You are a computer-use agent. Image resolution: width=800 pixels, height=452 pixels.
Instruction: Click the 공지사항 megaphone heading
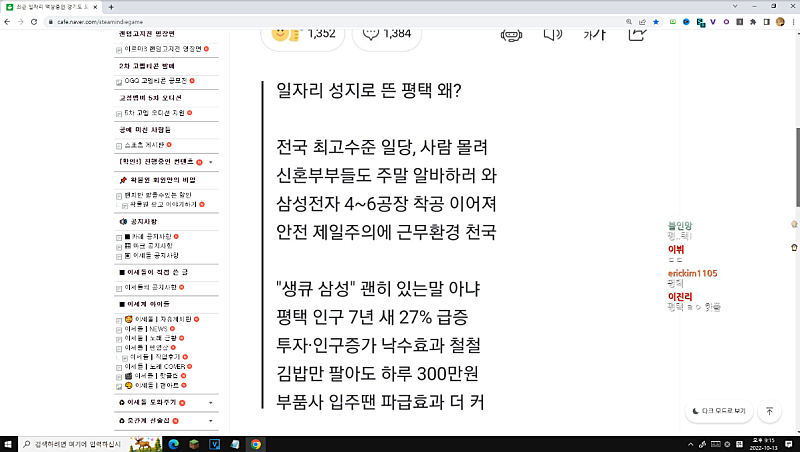pos(138,221)
